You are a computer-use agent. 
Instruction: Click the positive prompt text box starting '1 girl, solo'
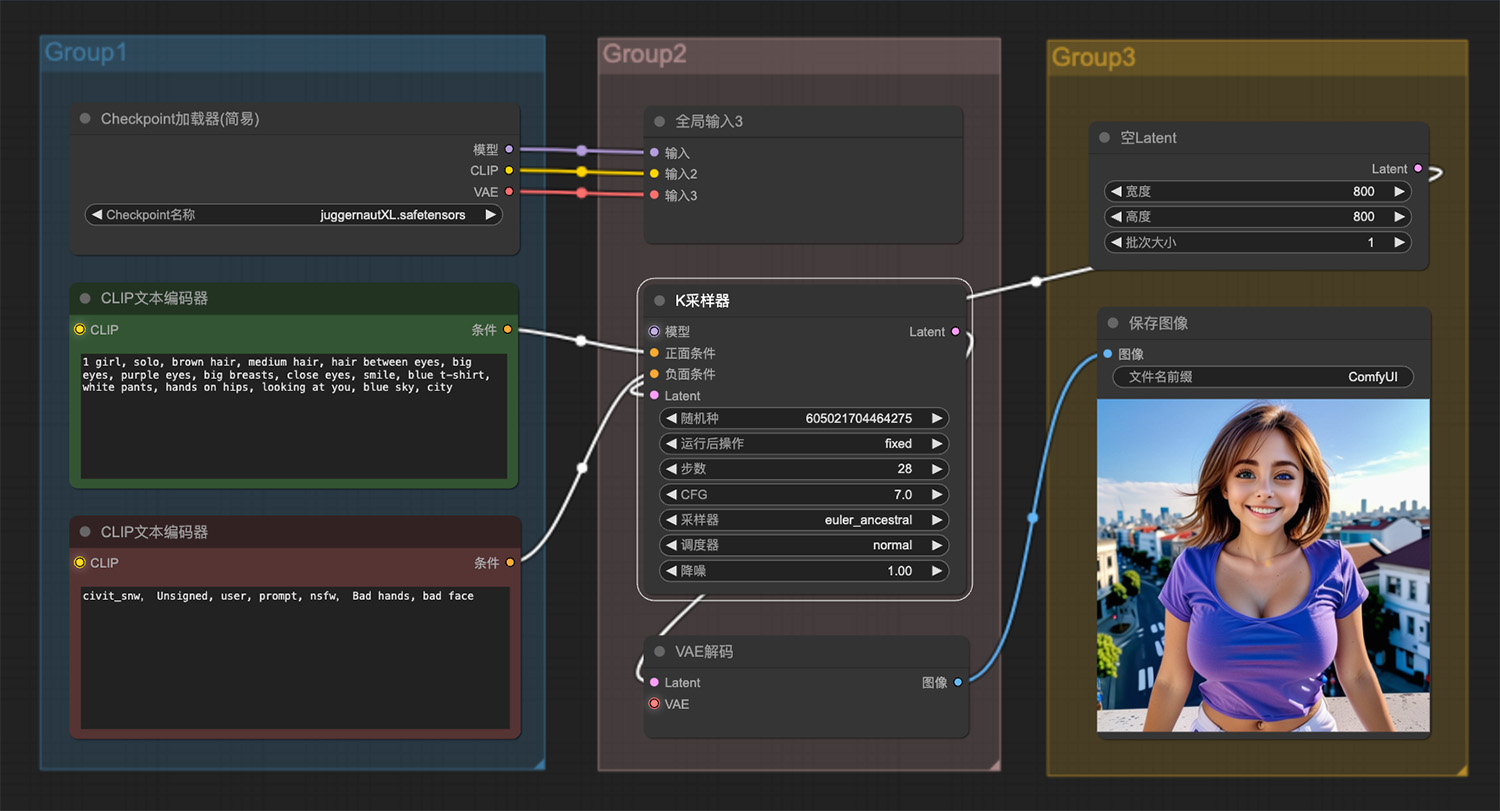click(294, 416)
